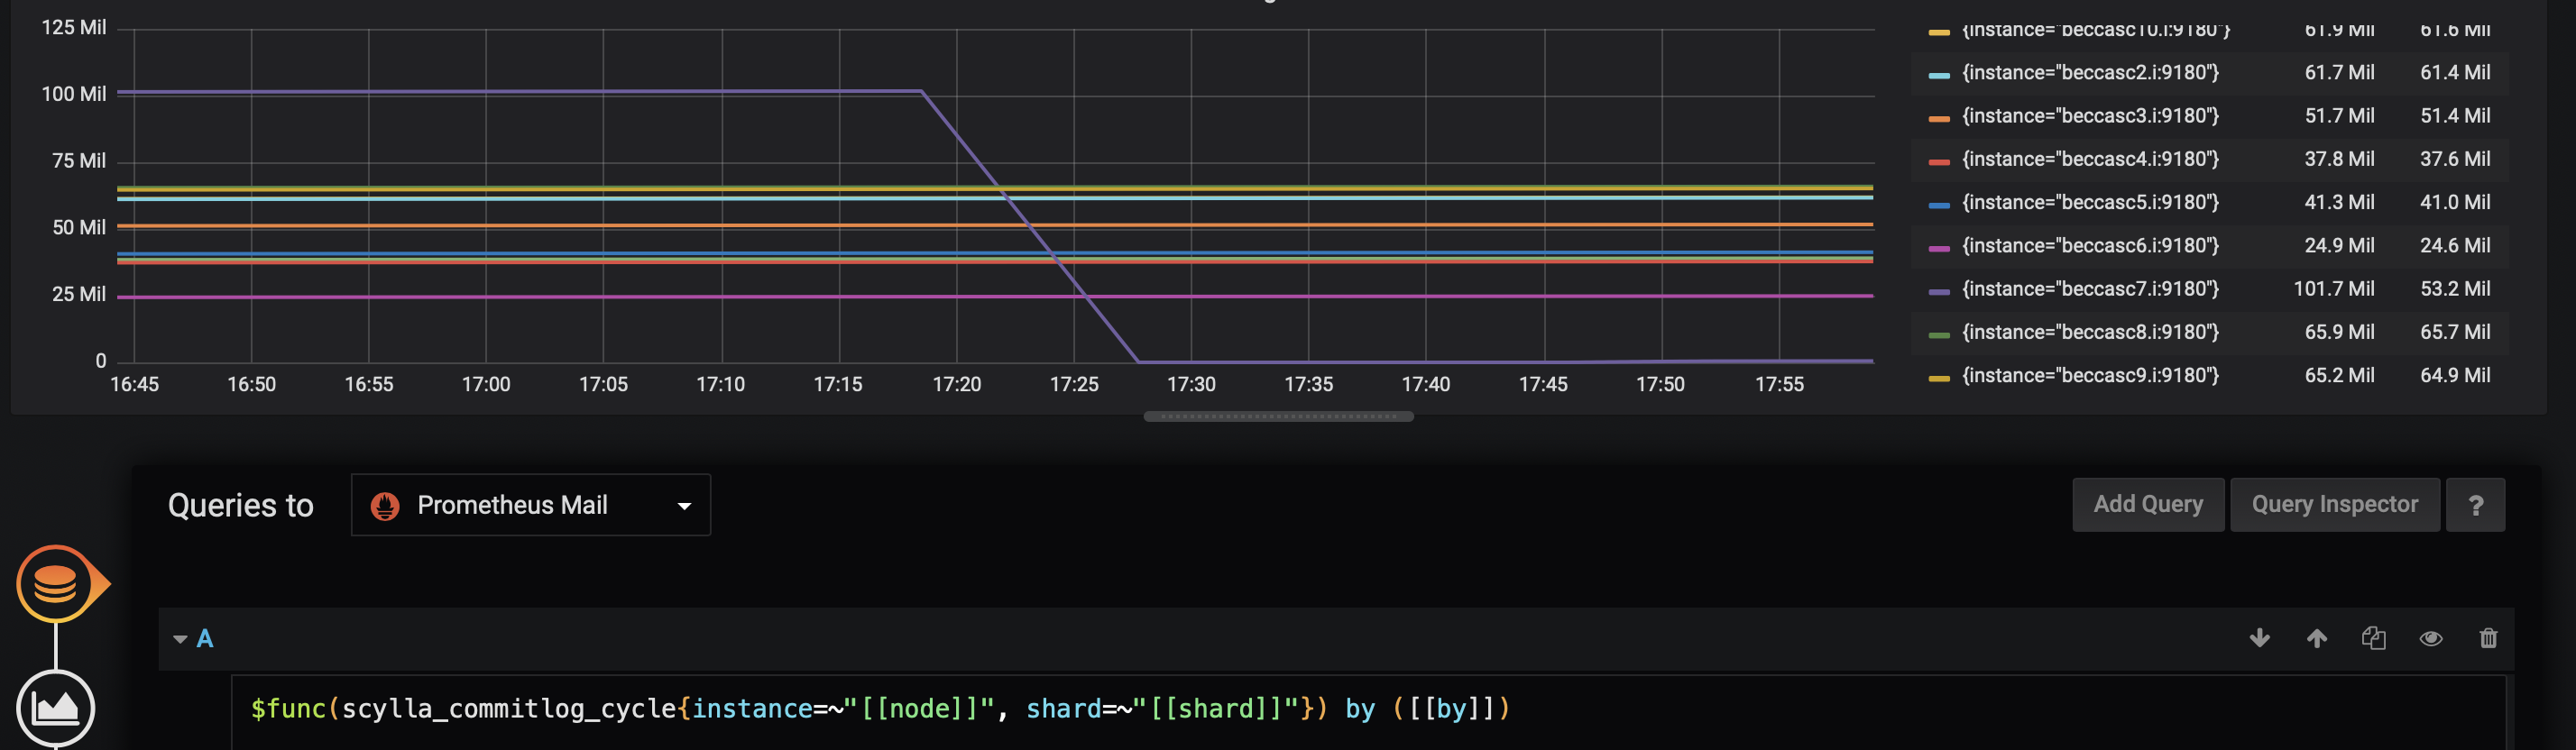The height and width of the screenshot is (750, 2576).
Task: Toggle series instance="beccasc6.i:9180" in legend
Action: click(2090, 245)
